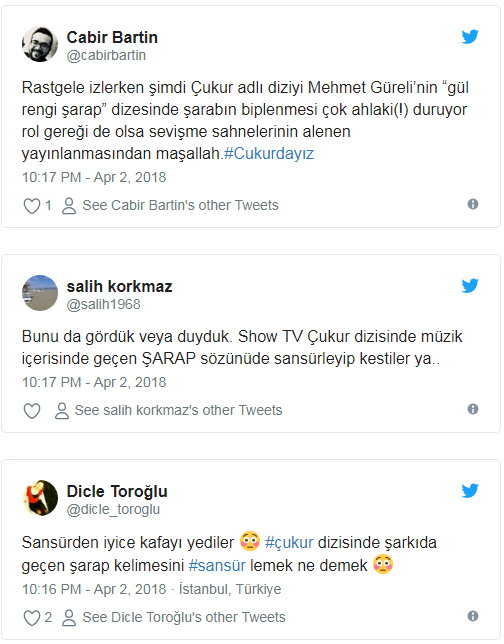Viewport: 504px width, 644px height.
Task: See Cabir Bartin's other Tweets
Action: tap(170, 205)
